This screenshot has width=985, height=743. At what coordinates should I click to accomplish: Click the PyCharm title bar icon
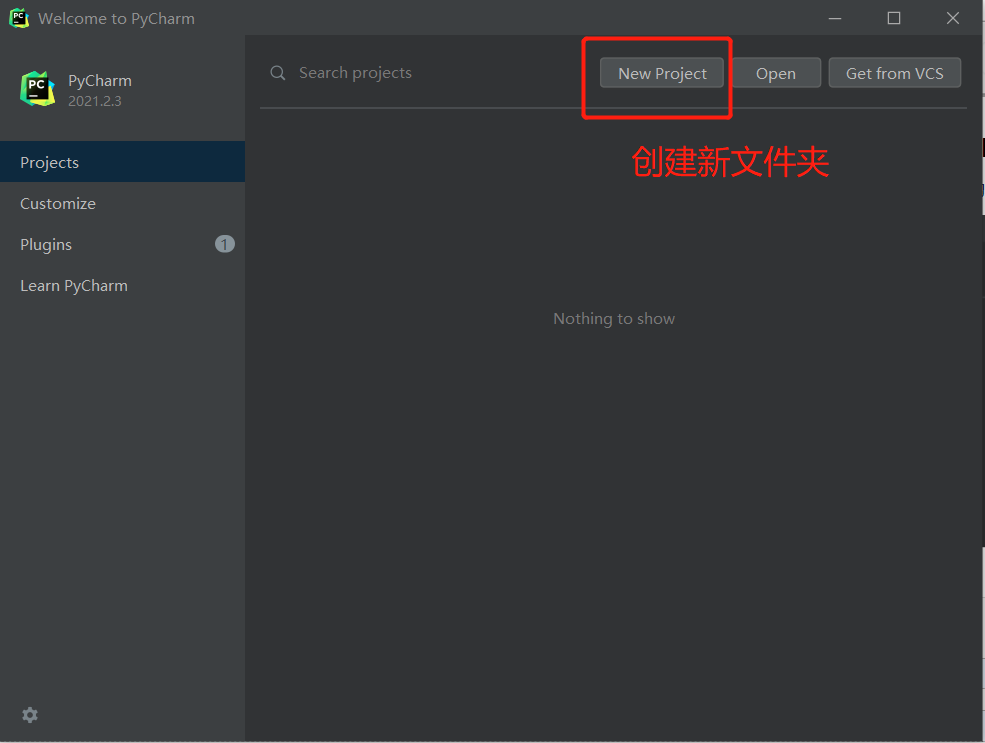19,18
